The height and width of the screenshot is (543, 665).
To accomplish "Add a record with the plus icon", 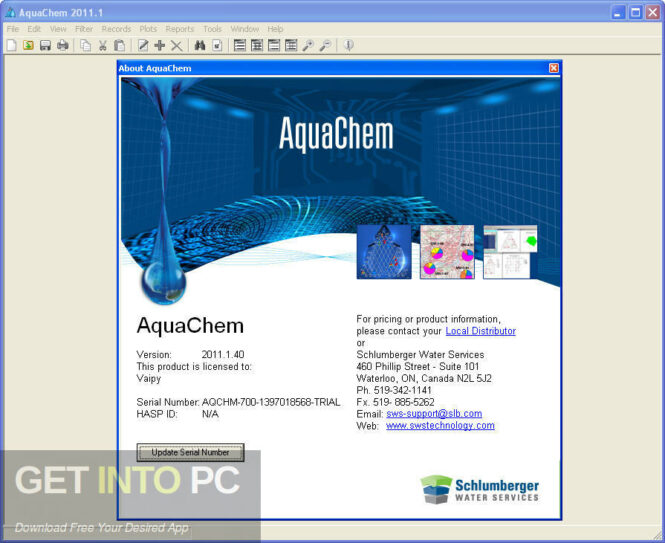I will tap(159, 45).
